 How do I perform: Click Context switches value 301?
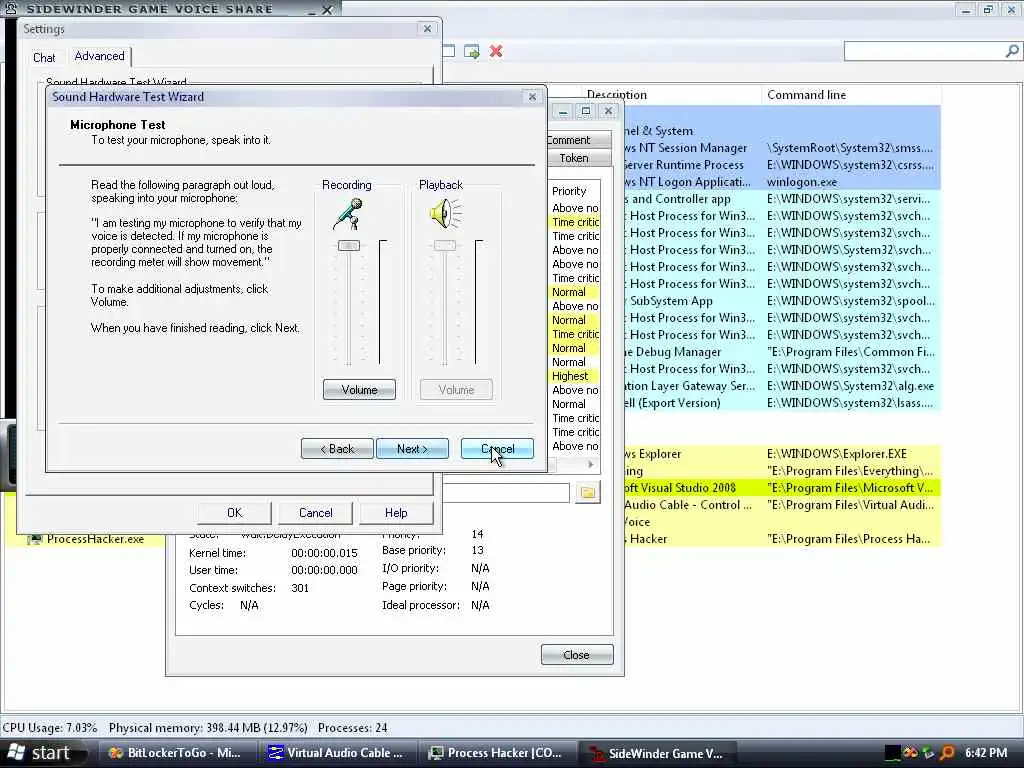[300, 588]
